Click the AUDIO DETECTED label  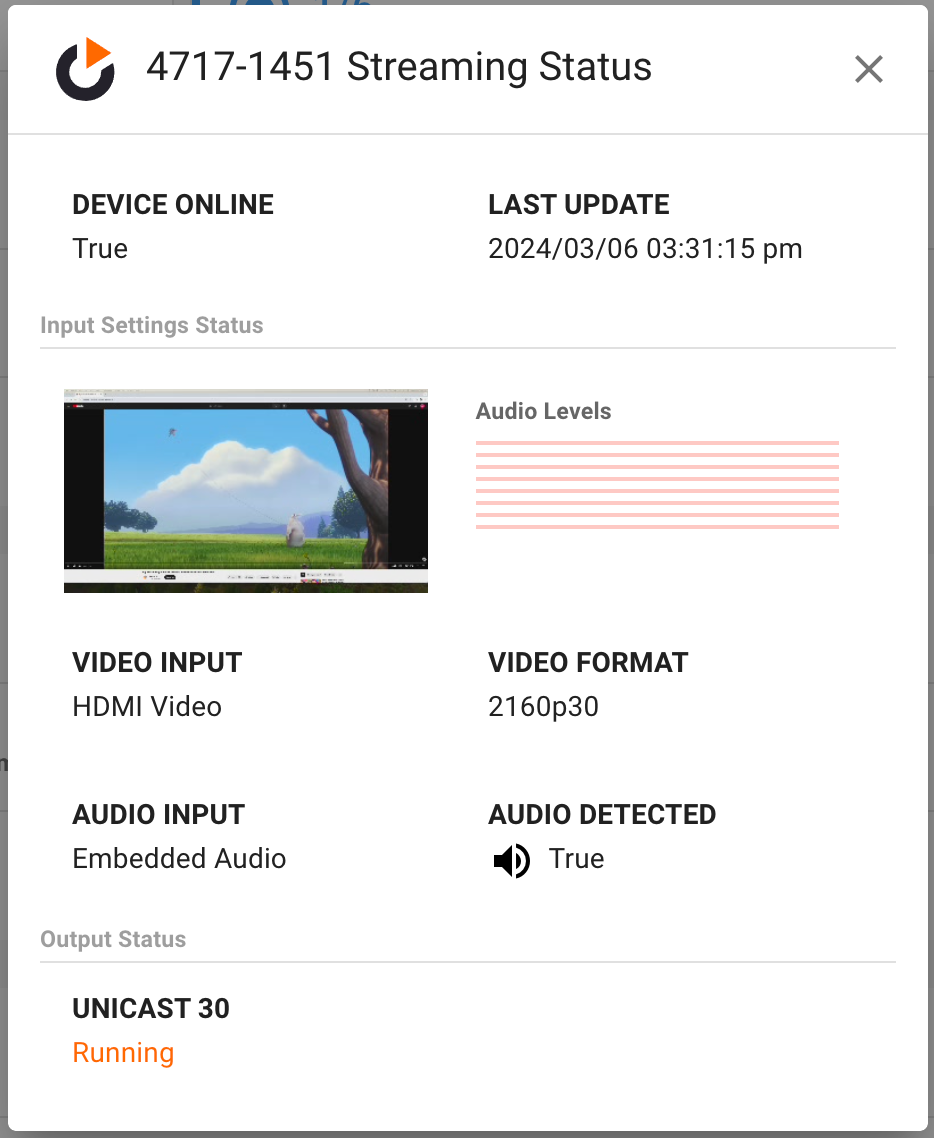tap(602, 814)
